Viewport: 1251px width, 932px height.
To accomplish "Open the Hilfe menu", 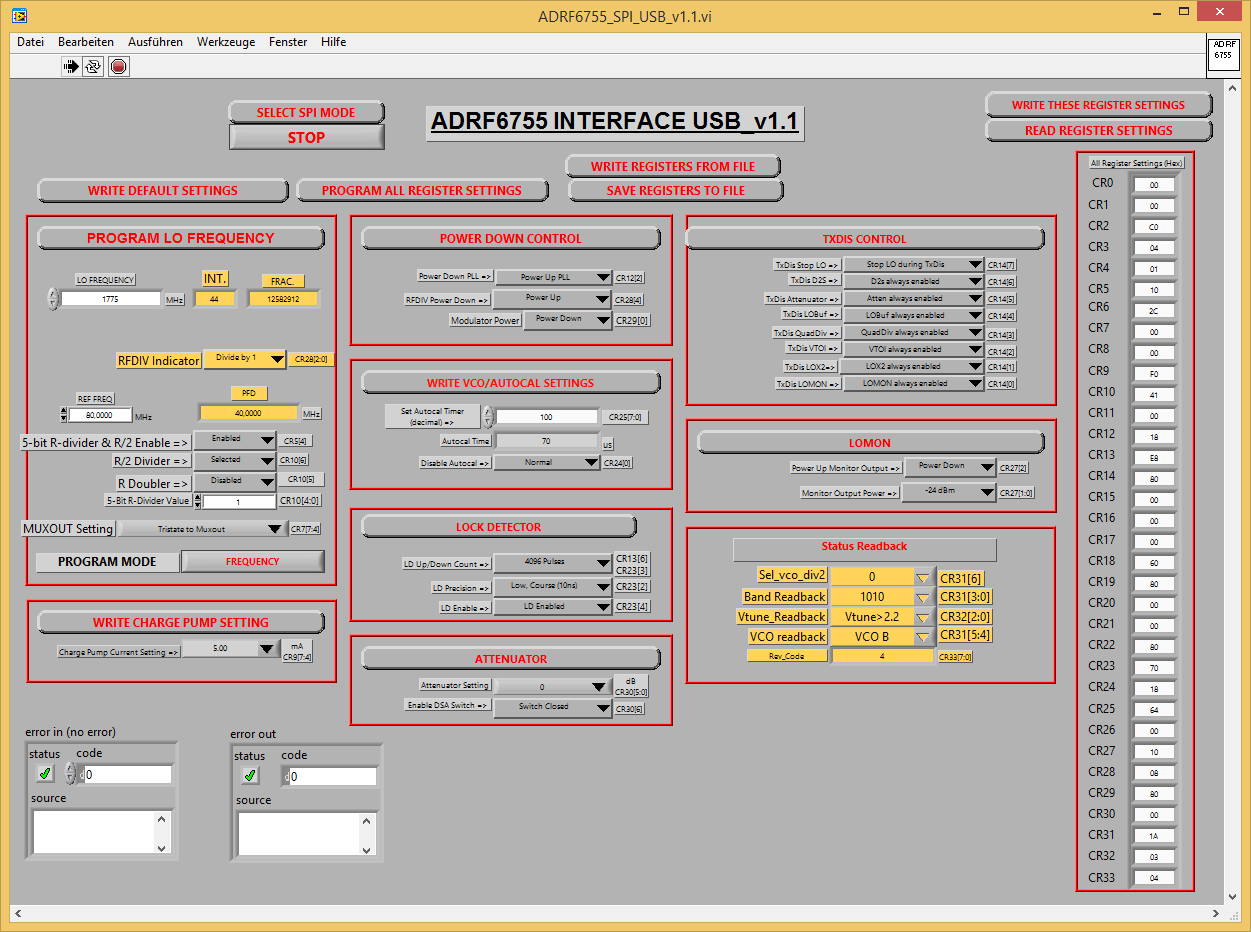I will pos(334,42).
